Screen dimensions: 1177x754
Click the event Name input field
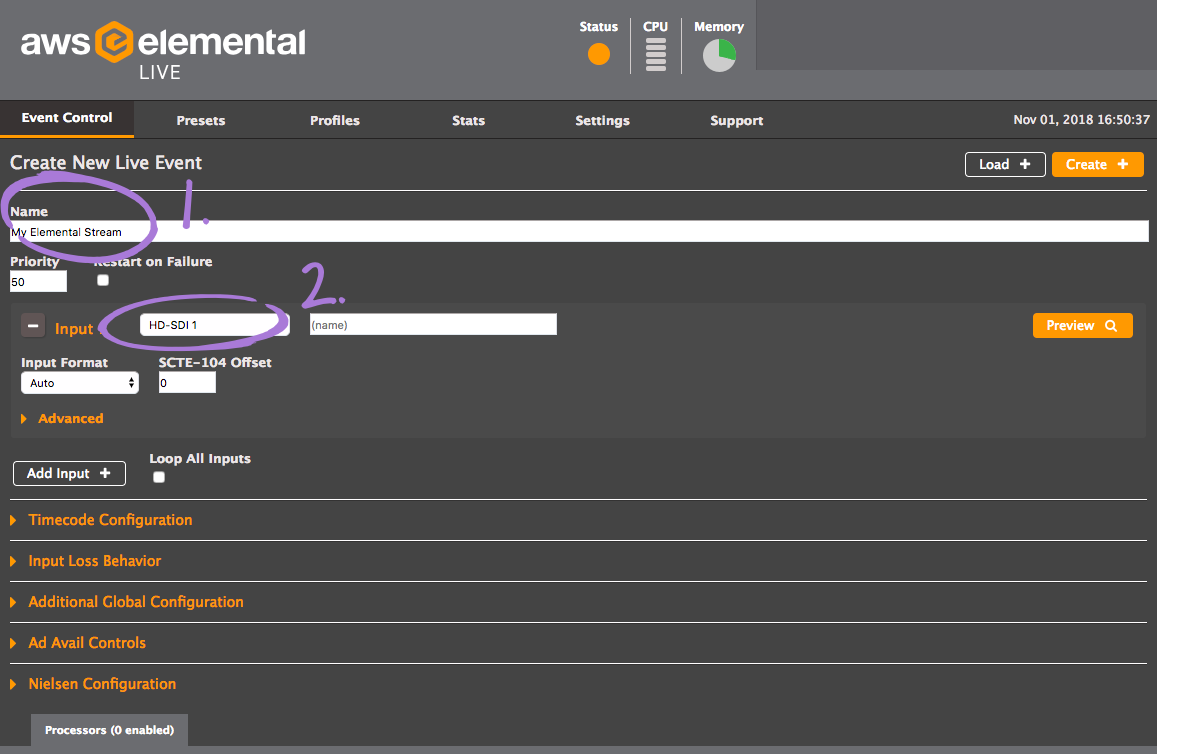click(579, 231)
